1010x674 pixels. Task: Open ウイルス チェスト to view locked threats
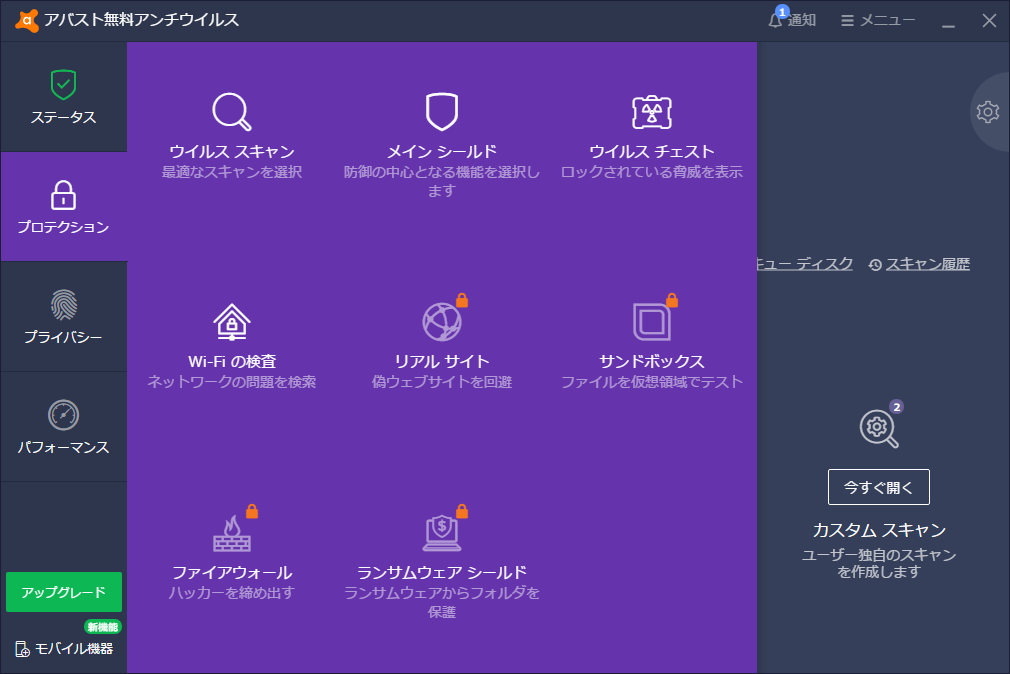[651, 112]
